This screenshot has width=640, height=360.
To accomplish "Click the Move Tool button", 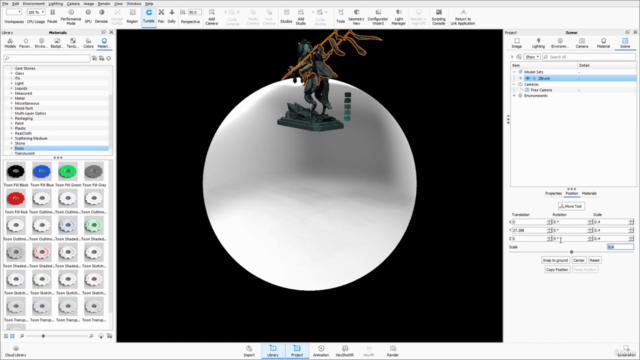I will pos(571,206).
